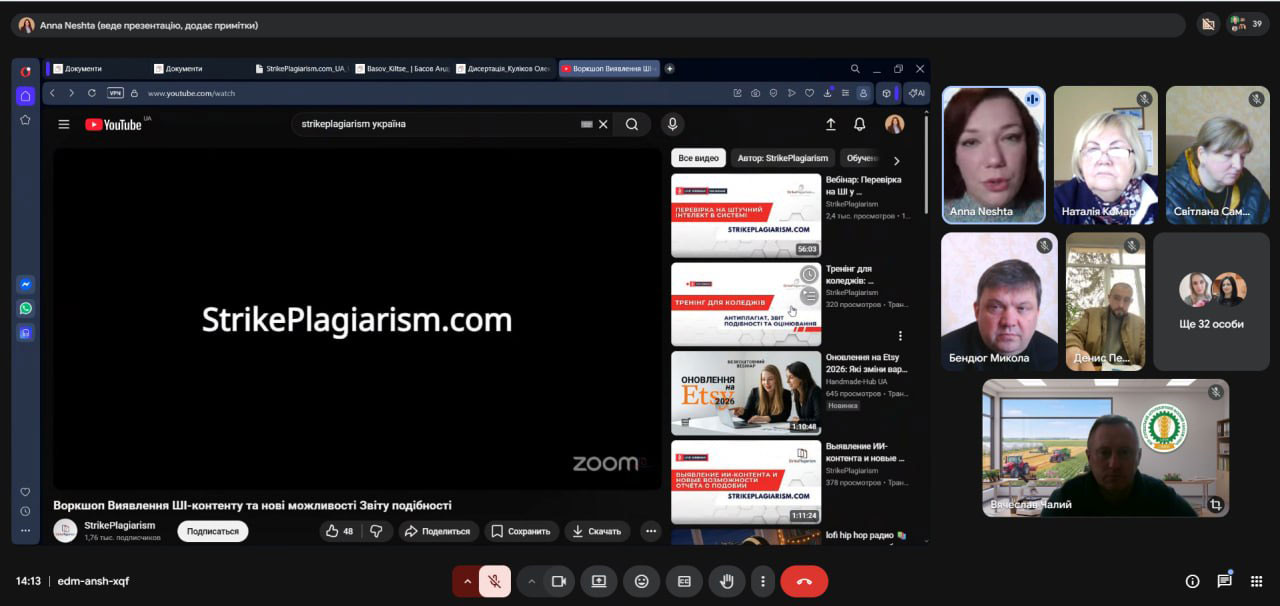The image size is (1280, 606).
Task: Select the 'Автор: StrikePlagiarism' chip
Action: [x=783, y=158]
